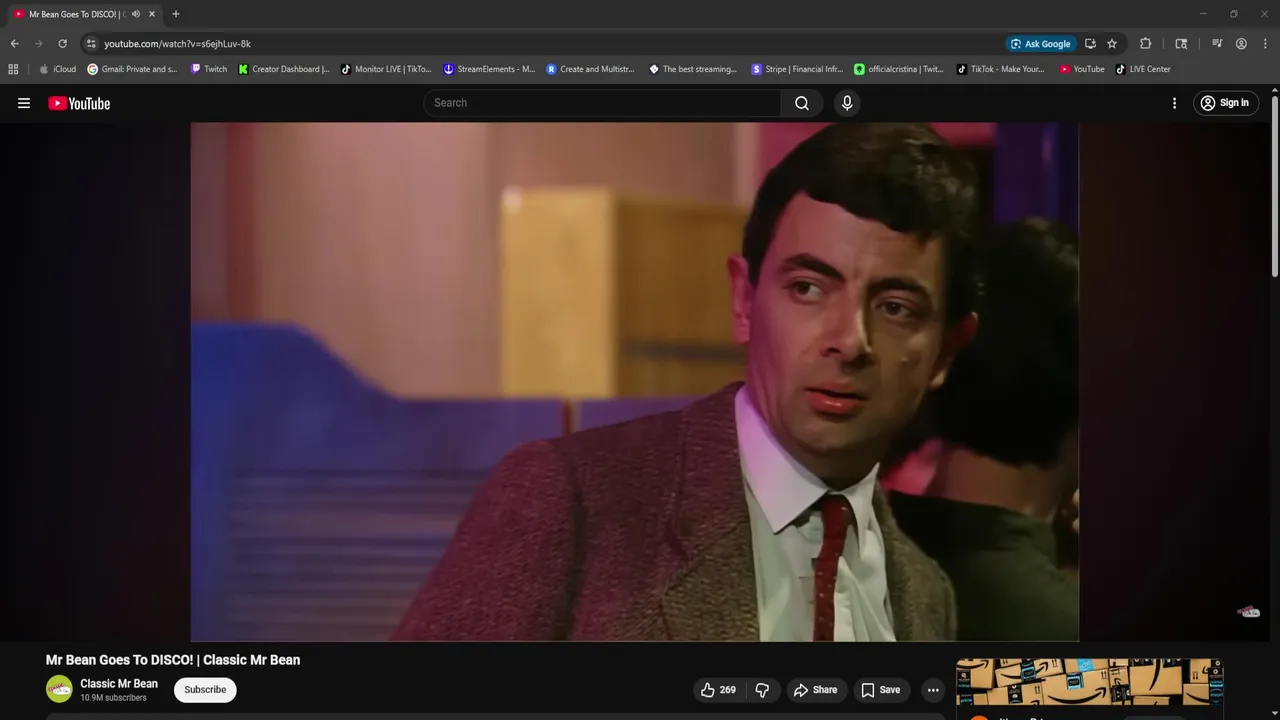The image size is (1280, 720).
Task: Open YouTube settings three-dot menu
Action: [1174, 103]
